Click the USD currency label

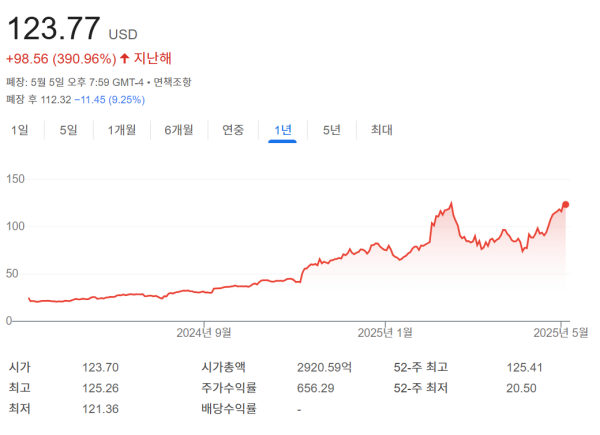123,34
